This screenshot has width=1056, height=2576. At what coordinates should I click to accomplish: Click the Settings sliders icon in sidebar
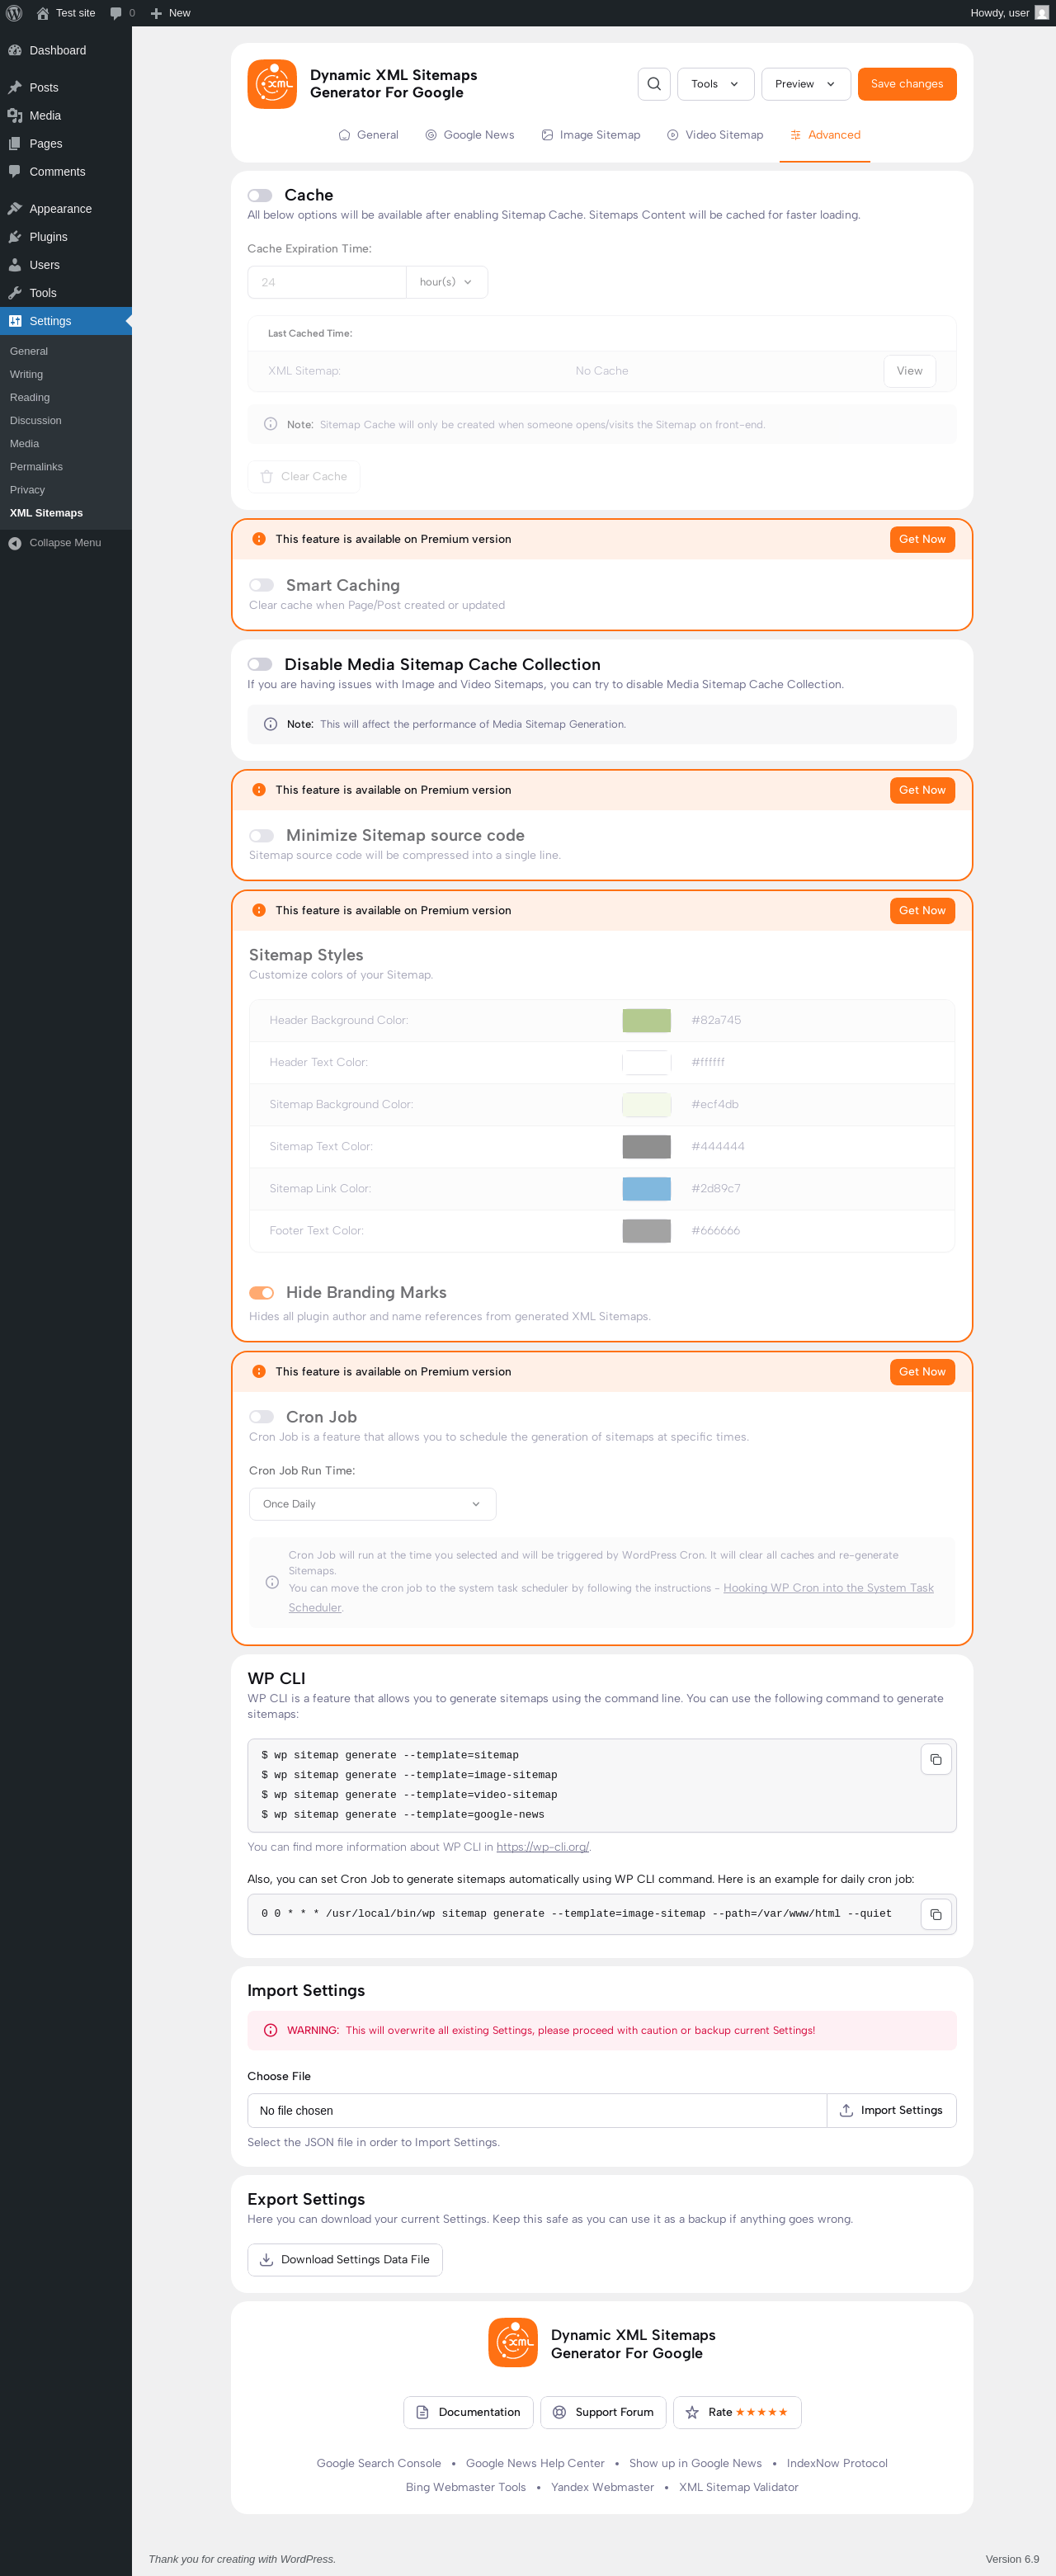click(15, 321)
